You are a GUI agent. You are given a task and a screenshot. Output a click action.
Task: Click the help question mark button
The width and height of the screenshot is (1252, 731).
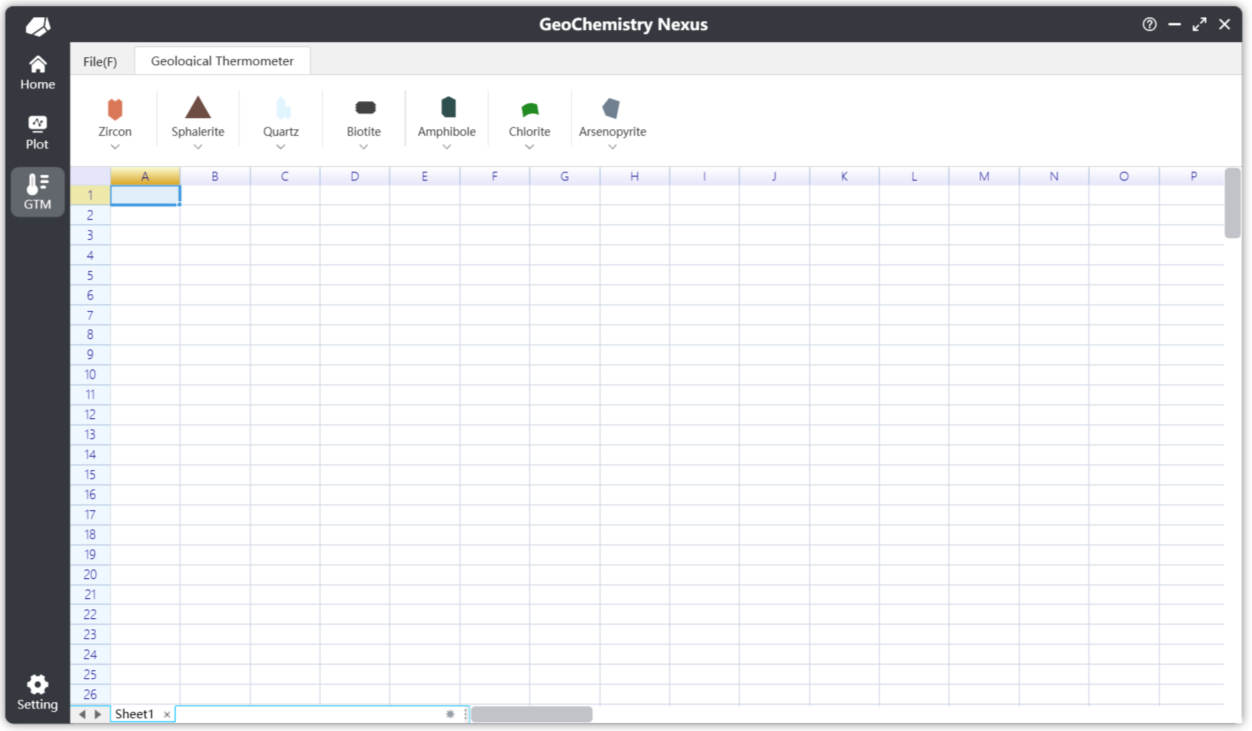tap(1149, 25)
